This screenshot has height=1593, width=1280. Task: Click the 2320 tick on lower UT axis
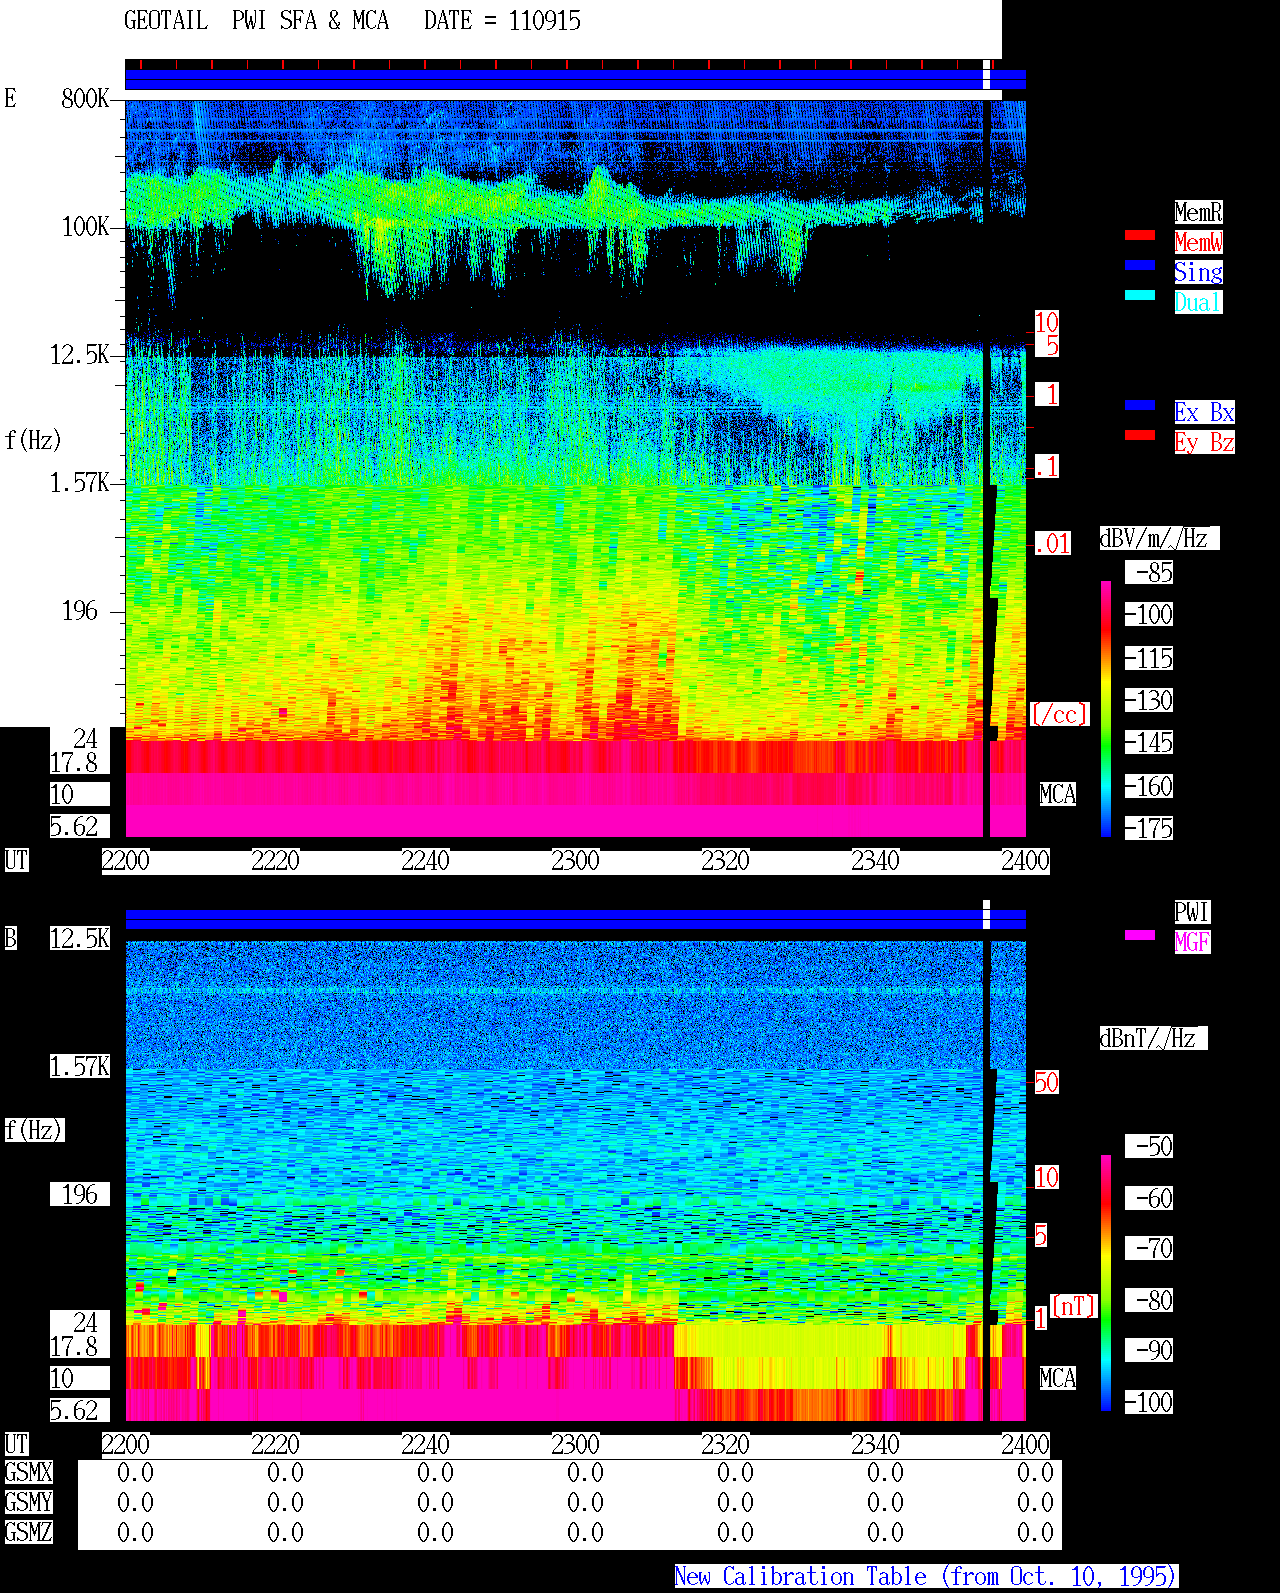click(725, 1445)
